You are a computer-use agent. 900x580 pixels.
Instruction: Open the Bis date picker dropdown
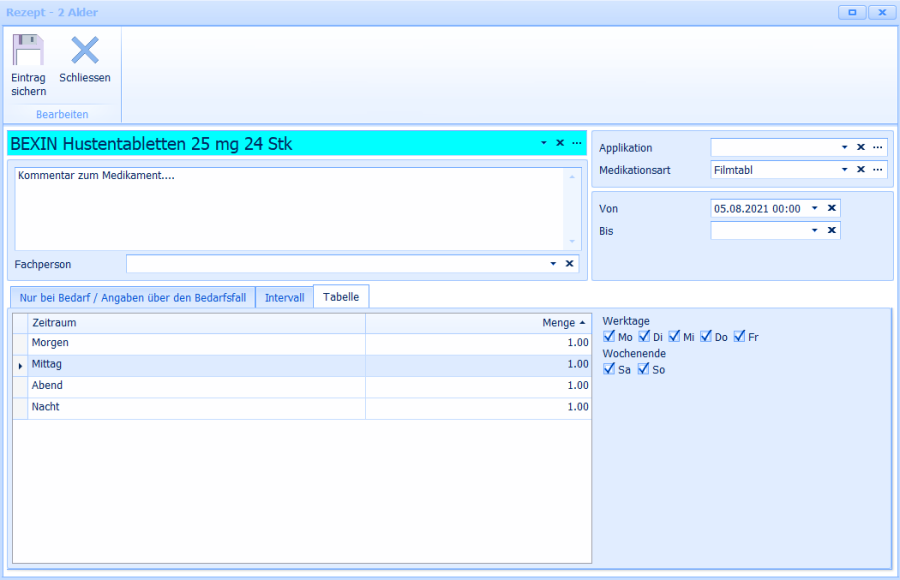click(814, 230)
